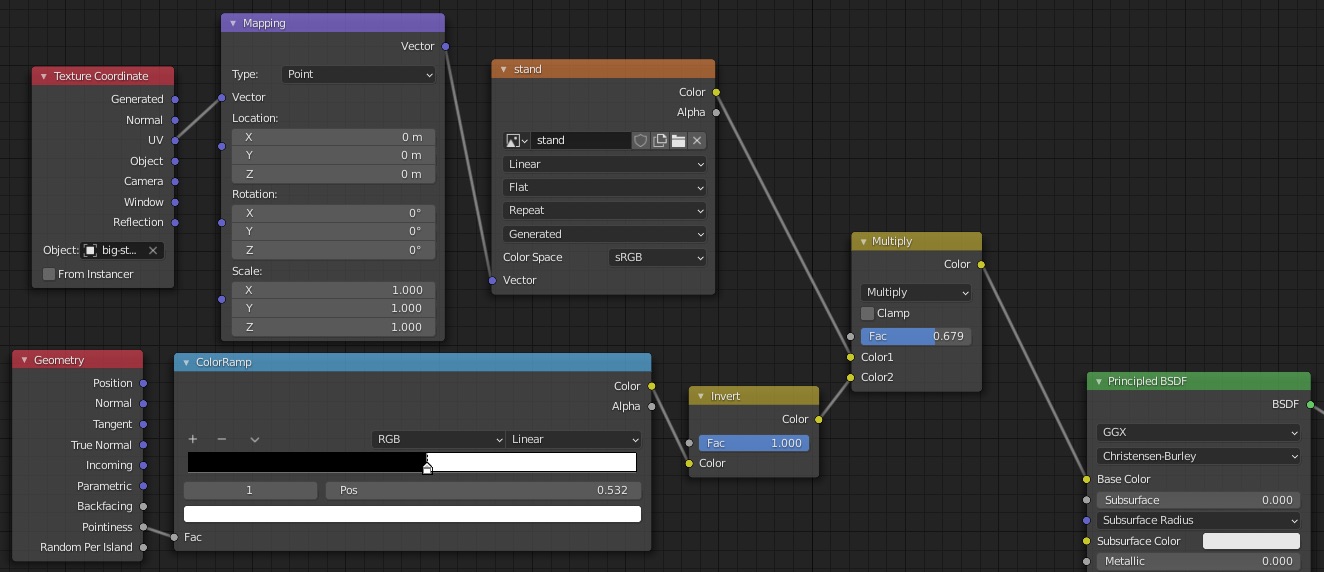Collapse the Geometry node header triangle
Image resolution: width=1324 pixels, height=572 pixels.
[x=24, y=360]
